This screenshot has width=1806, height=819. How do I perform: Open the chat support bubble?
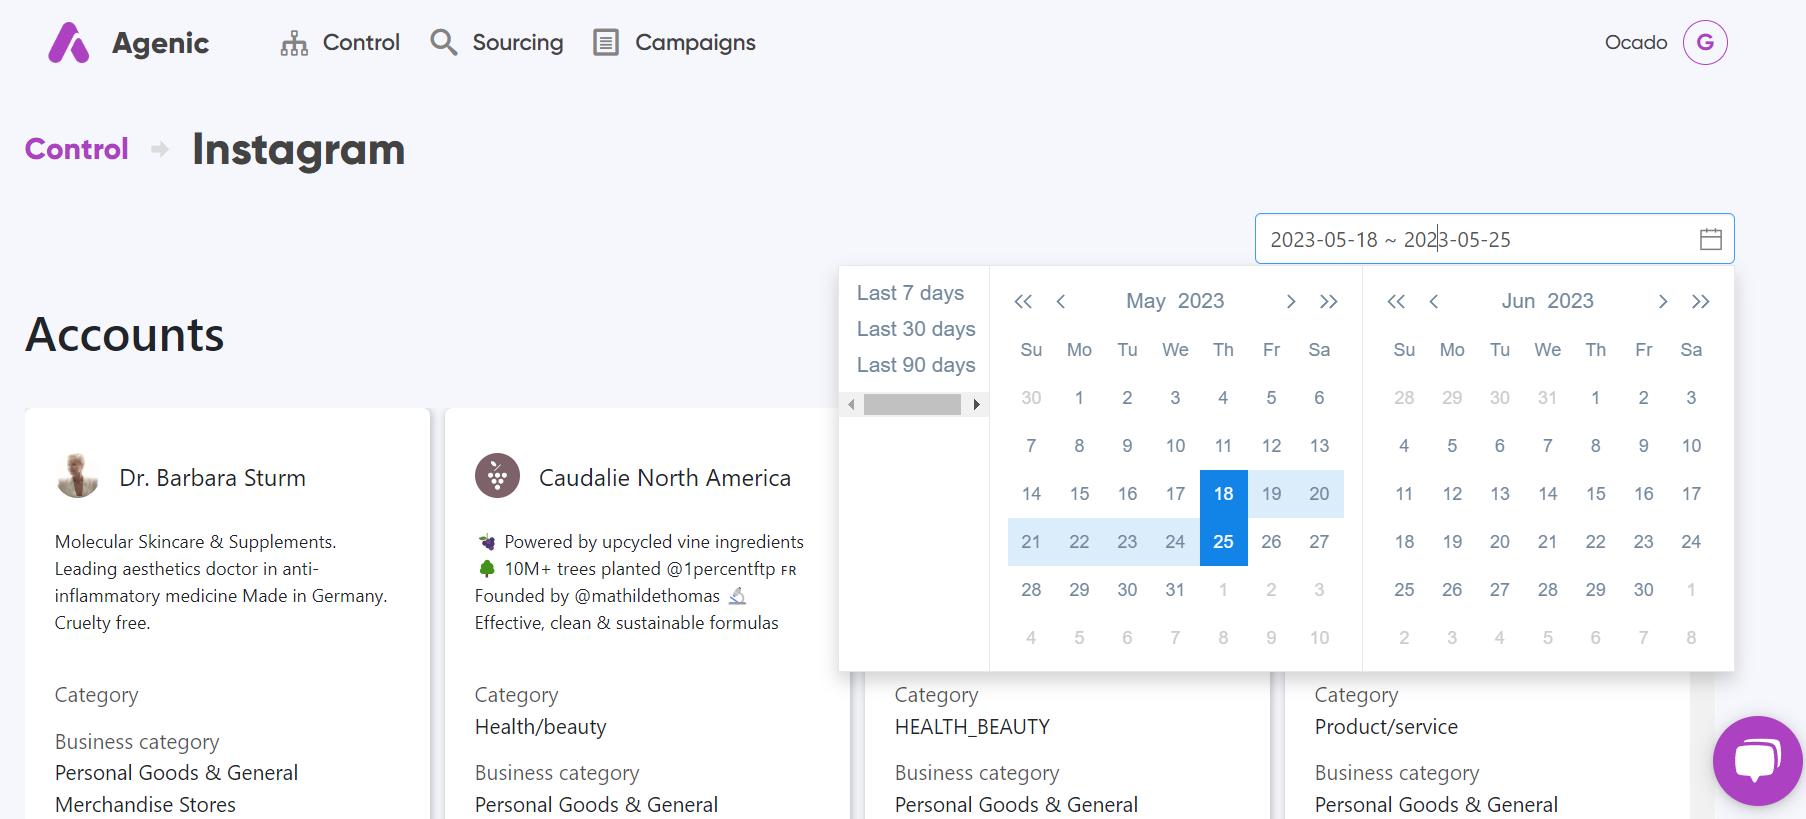(1757, 761)
